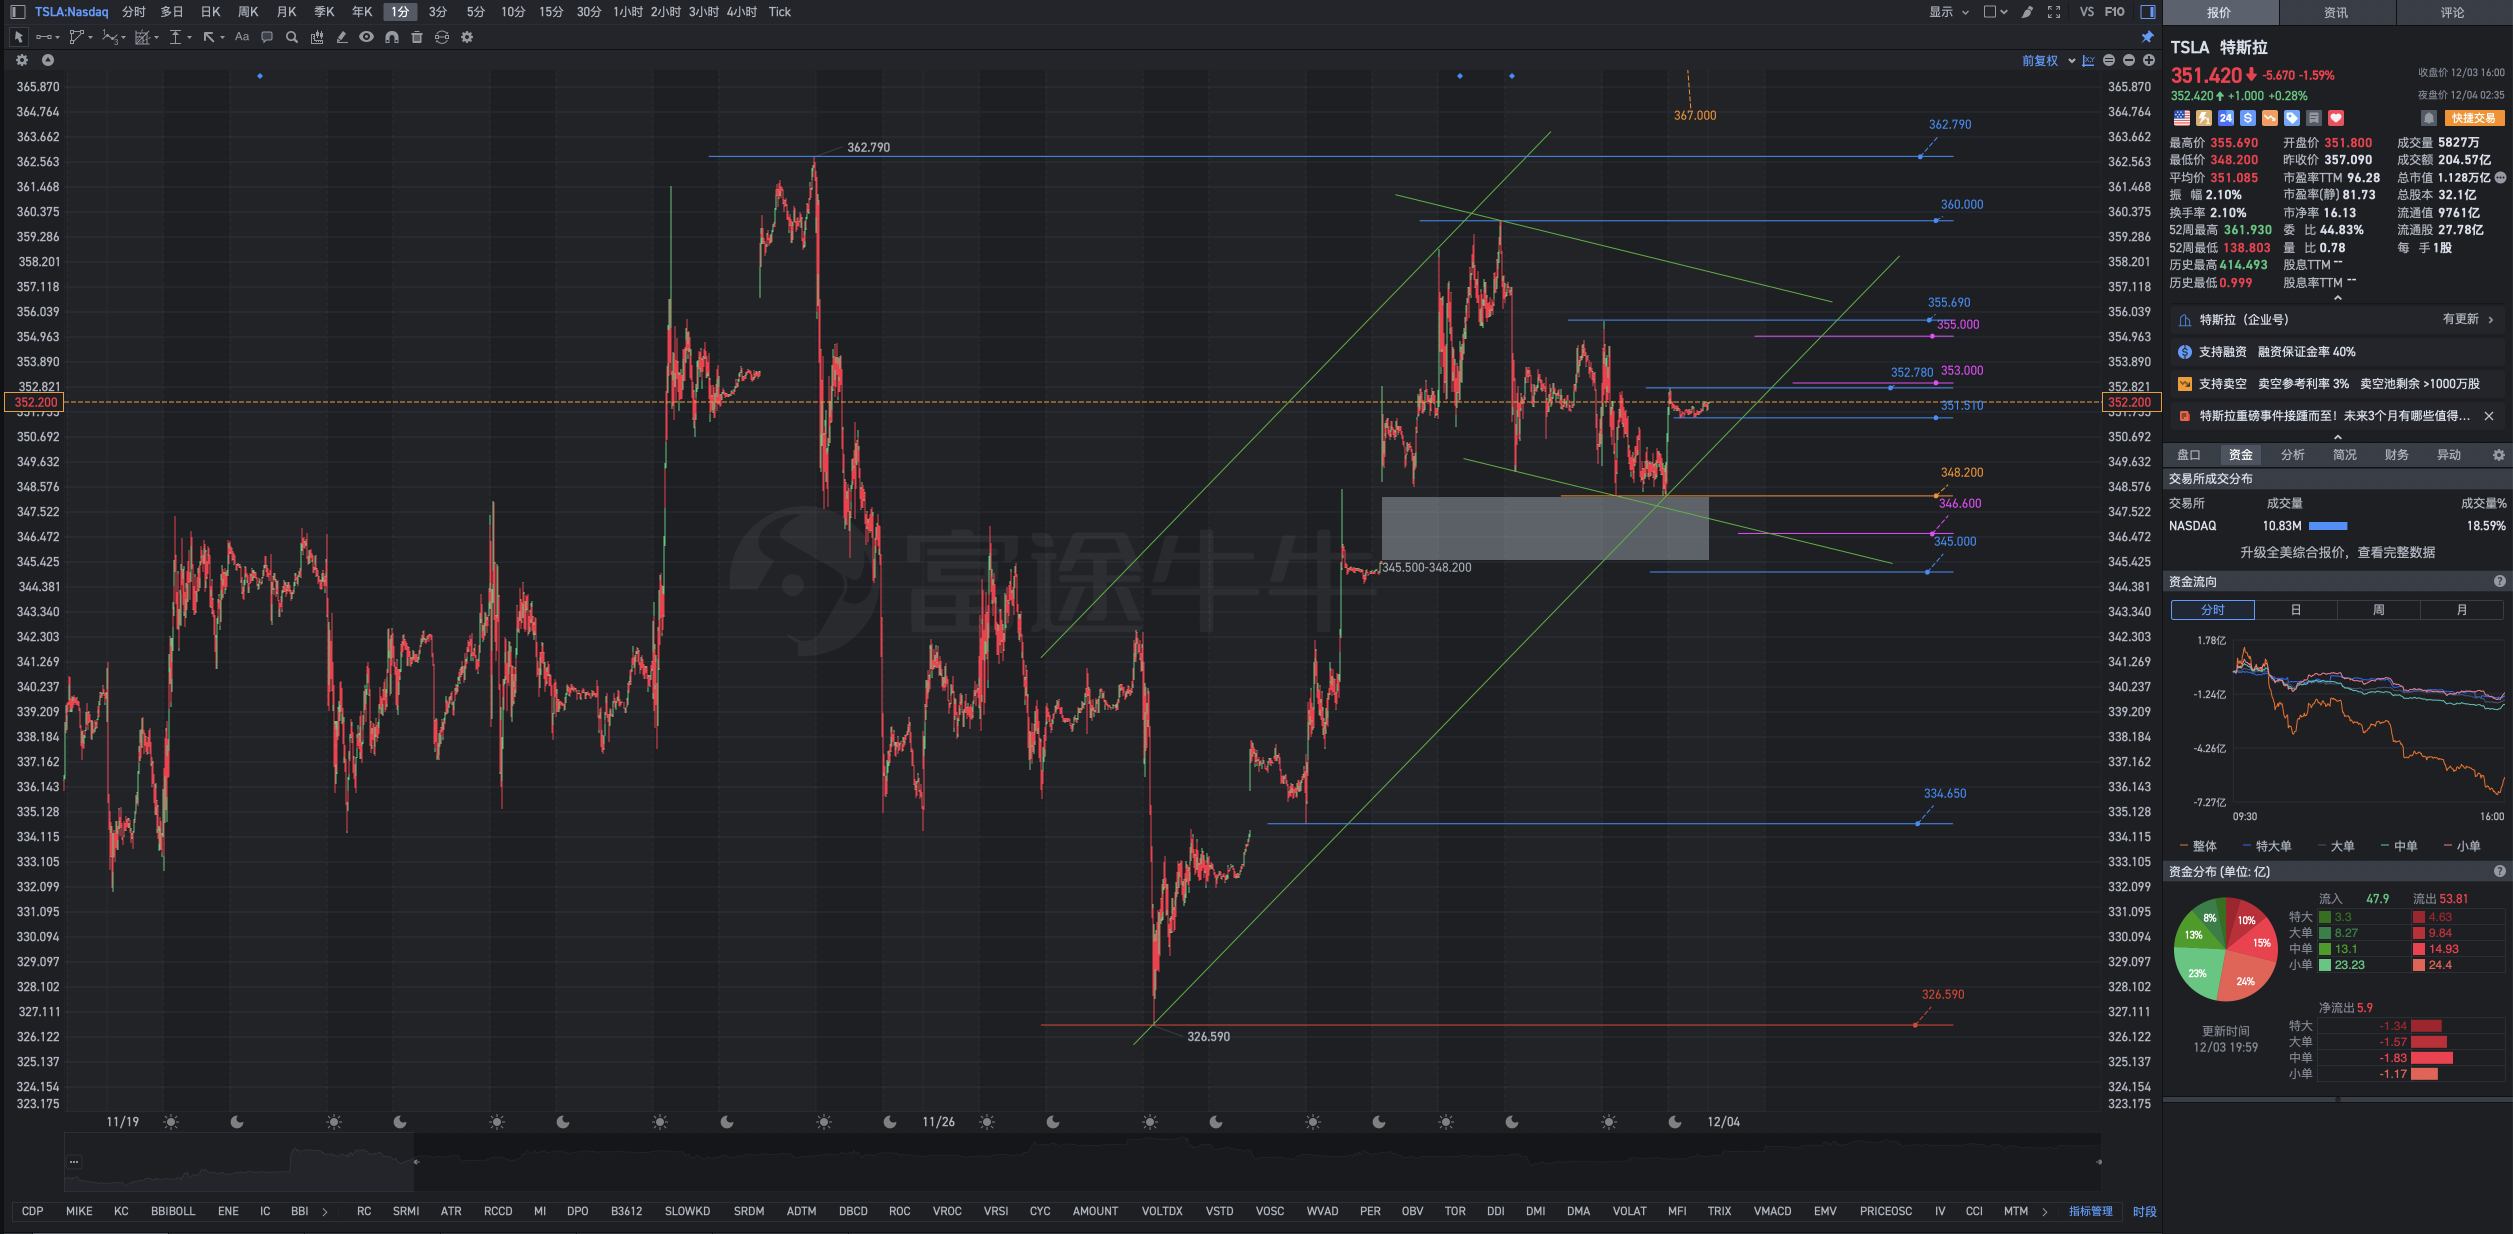
Task: Add a comment bubble annotation
Action: click(267, 37)
